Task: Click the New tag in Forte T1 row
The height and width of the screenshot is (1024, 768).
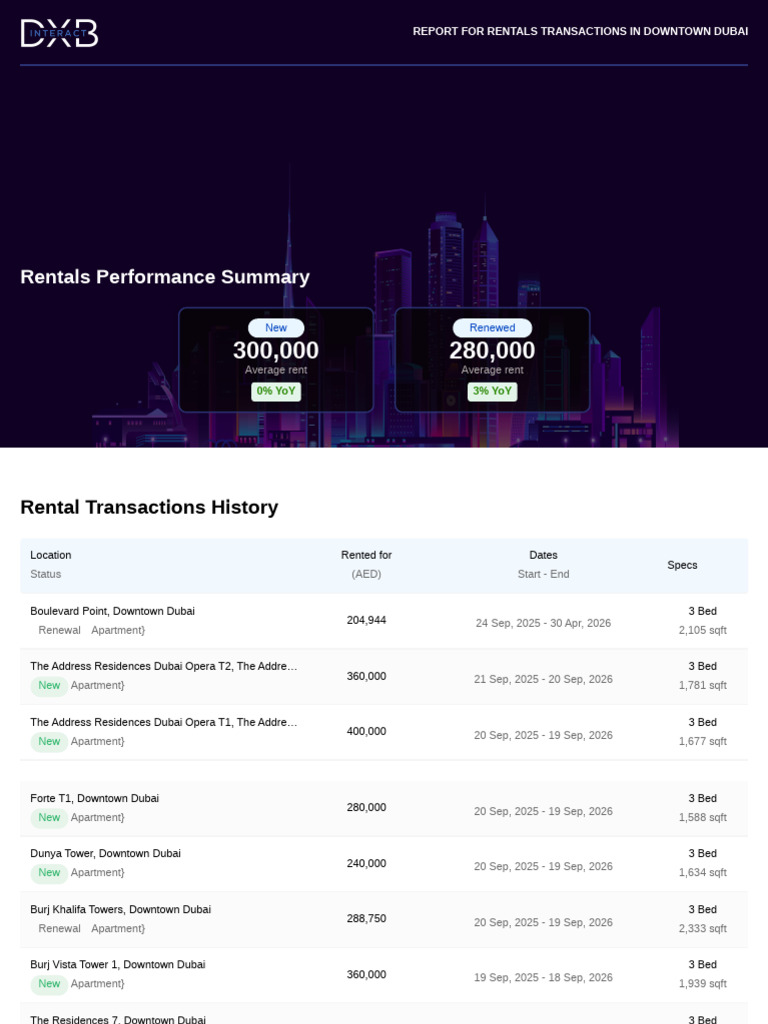Action: point(49,818)
